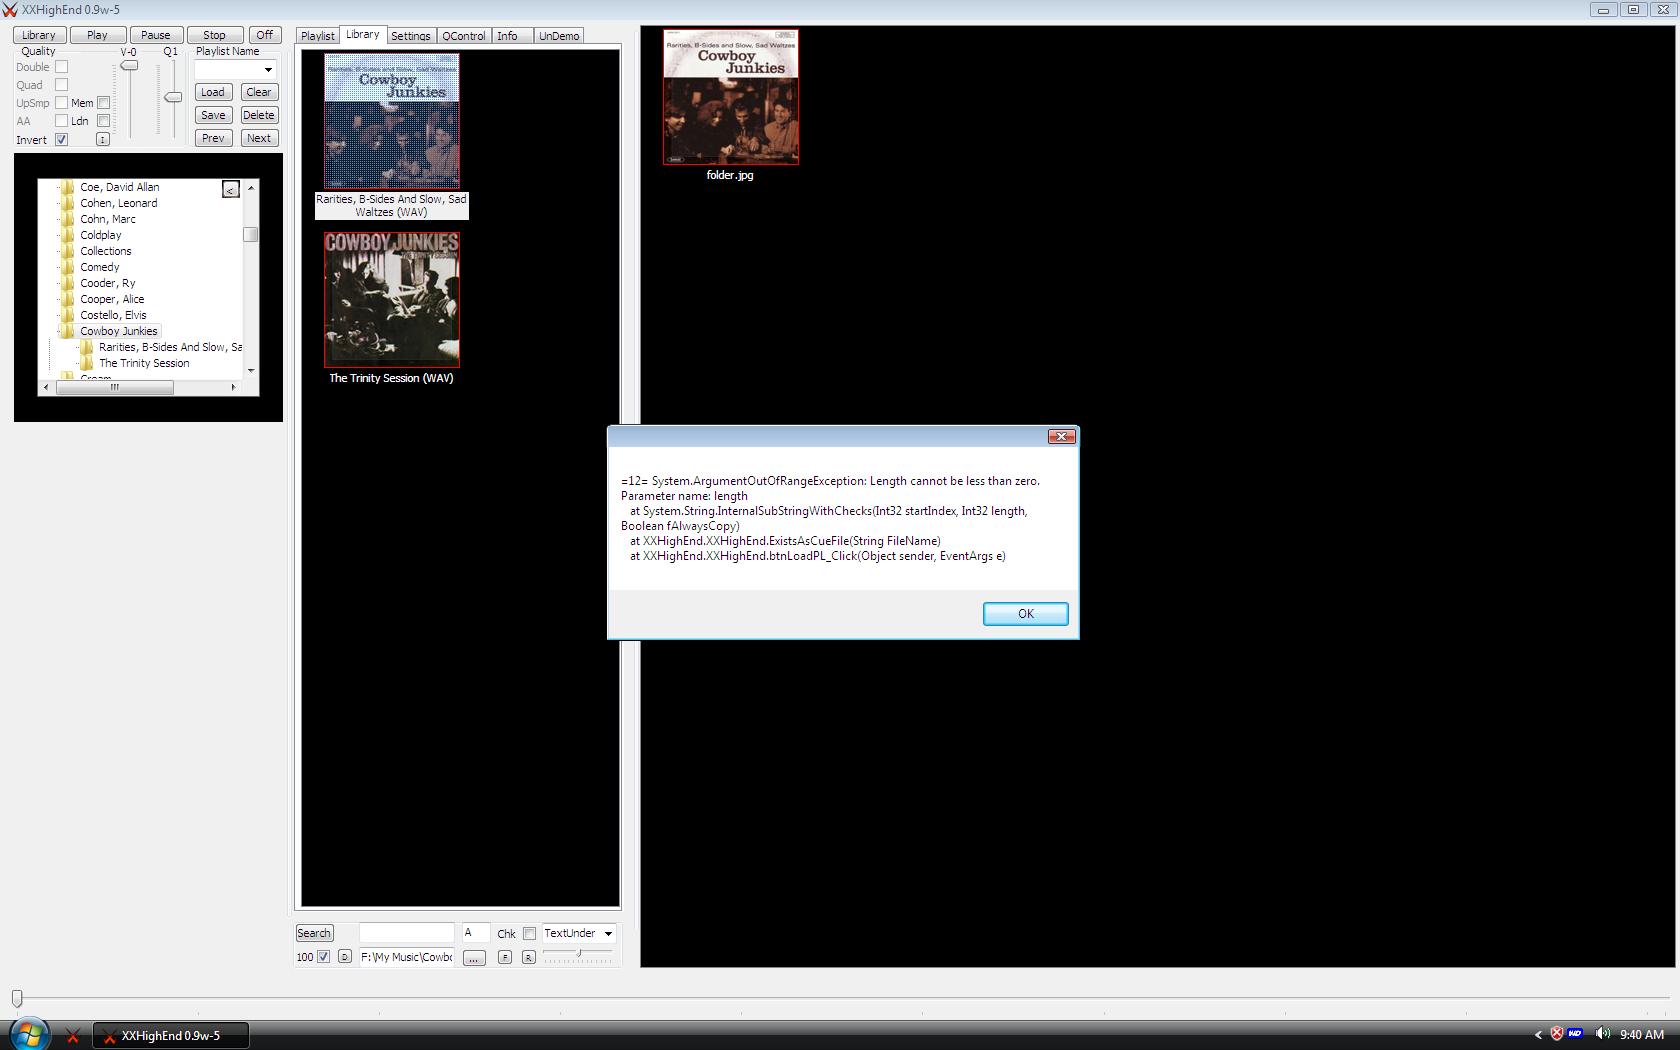Launch XXHighEnd from the quick launch icon

pyautogui.click(x=72, y=1036)
